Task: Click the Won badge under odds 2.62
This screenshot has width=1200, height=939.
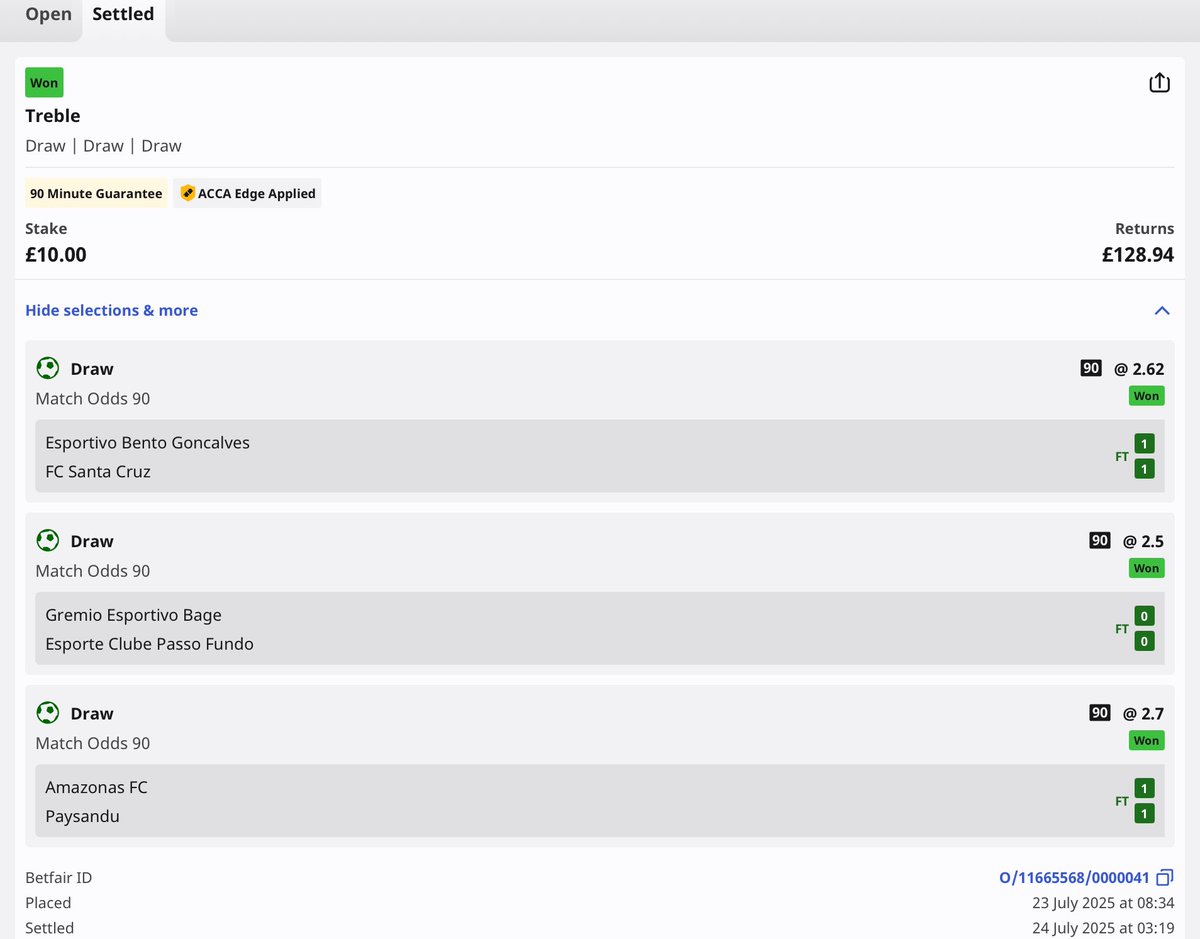Action: [x=1146, y=396]
